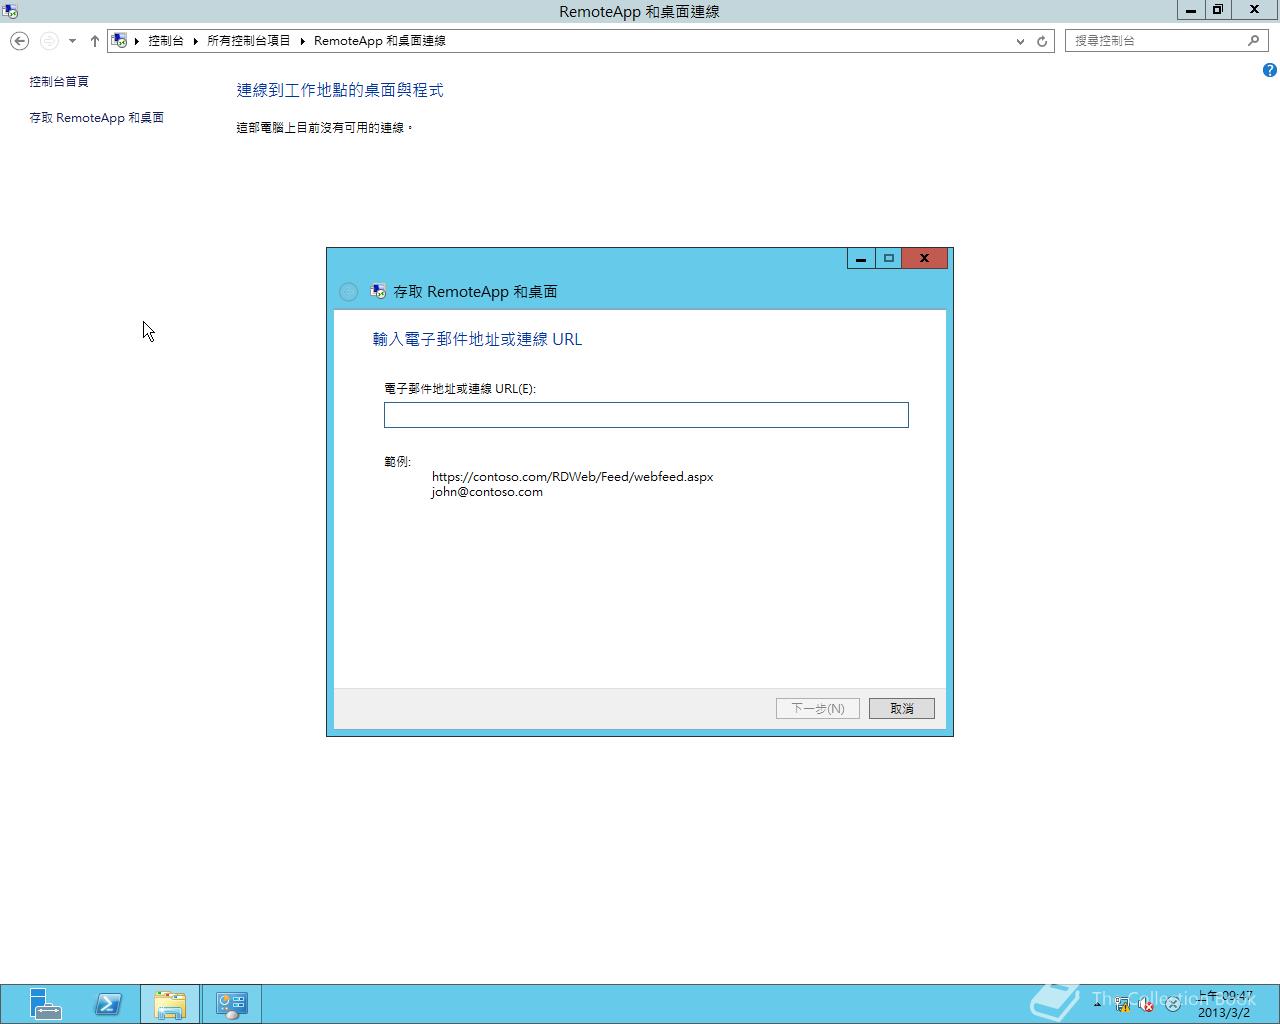Show hidden tray icons arrow
Screen dimensions: 1280x1024
1097,1003
